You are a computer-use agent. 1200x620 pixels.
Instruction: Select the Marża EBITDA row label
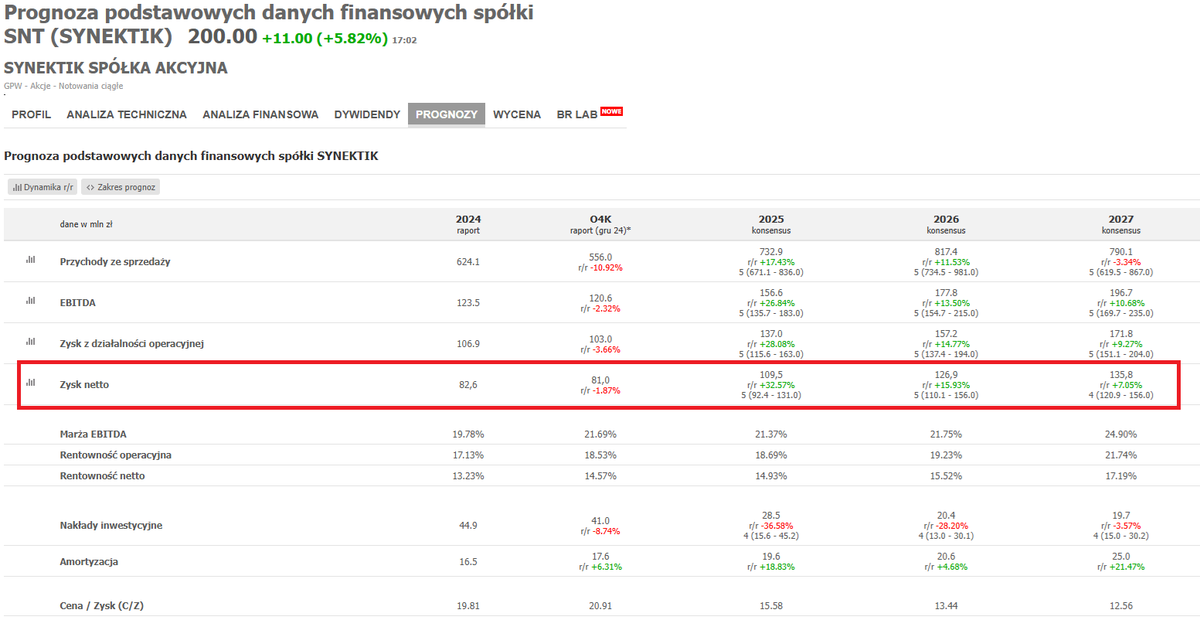pyautogui.click(x=93, y=434)
